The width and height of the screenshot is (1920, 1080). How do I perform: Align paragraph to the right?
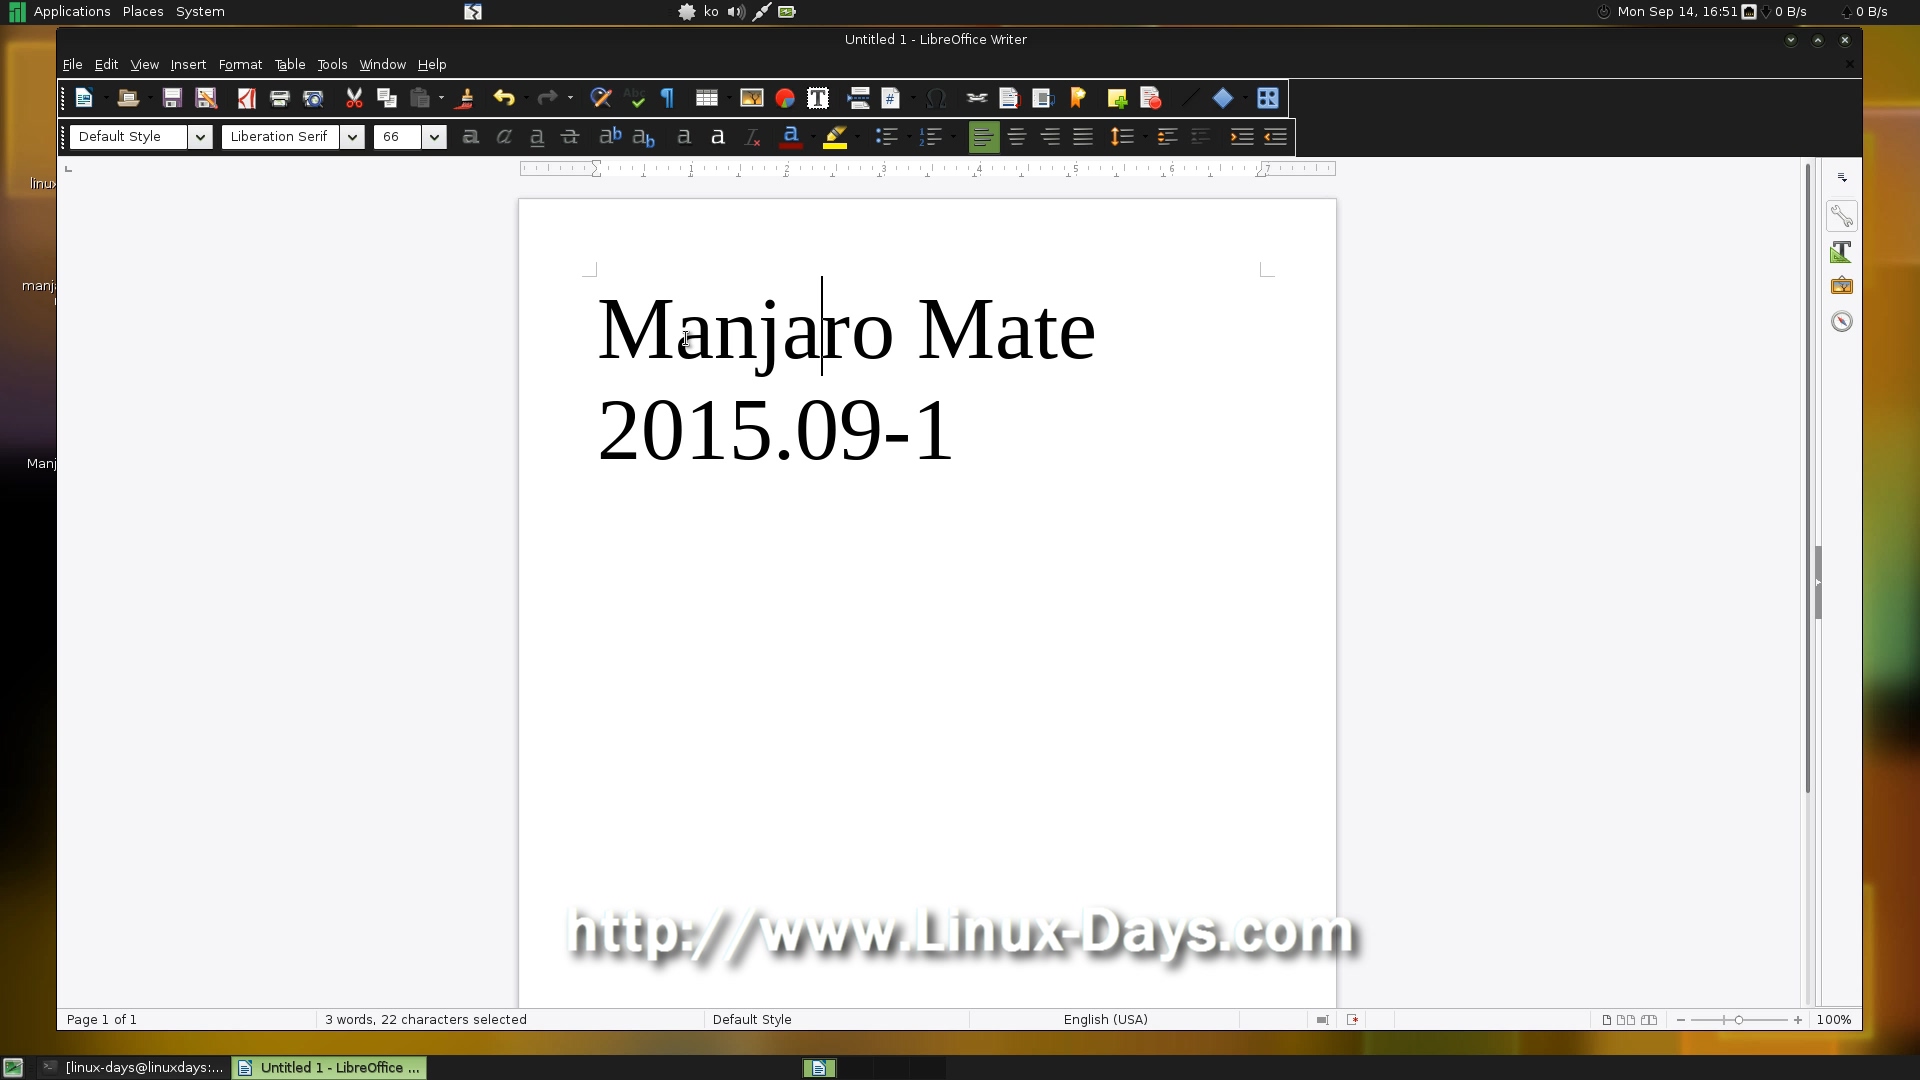(x=1050, y=137)
